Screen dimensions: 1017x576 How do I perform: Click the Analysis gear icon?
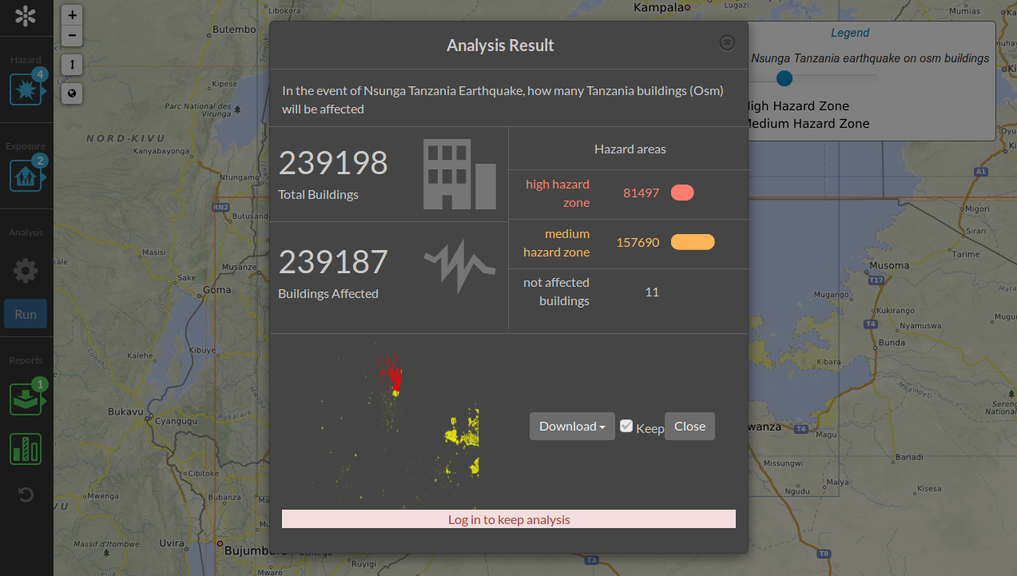(25, 270)
